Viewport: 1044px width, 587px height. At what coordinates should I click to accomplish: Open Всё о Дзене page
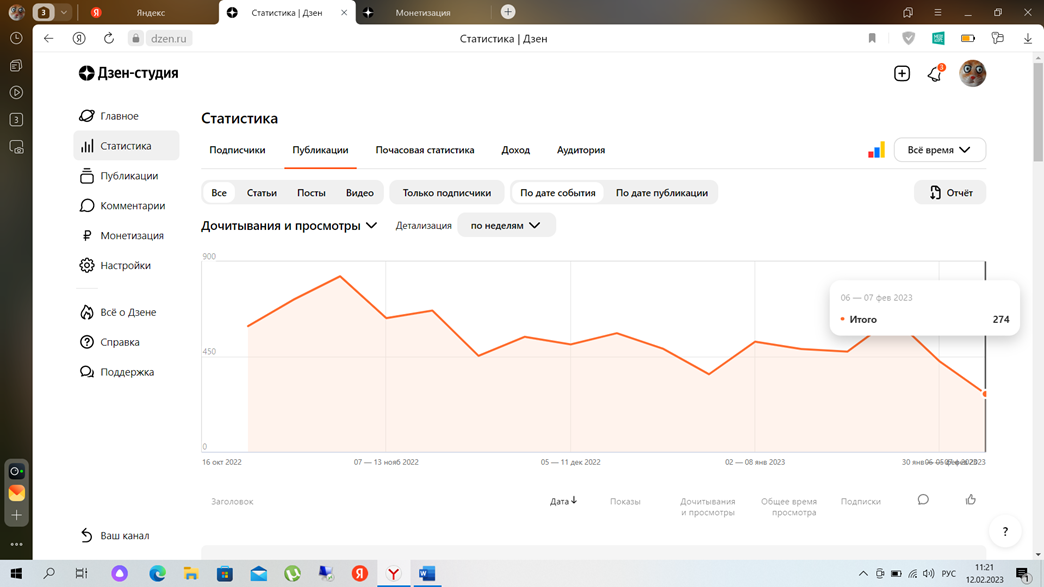[117, 312]
